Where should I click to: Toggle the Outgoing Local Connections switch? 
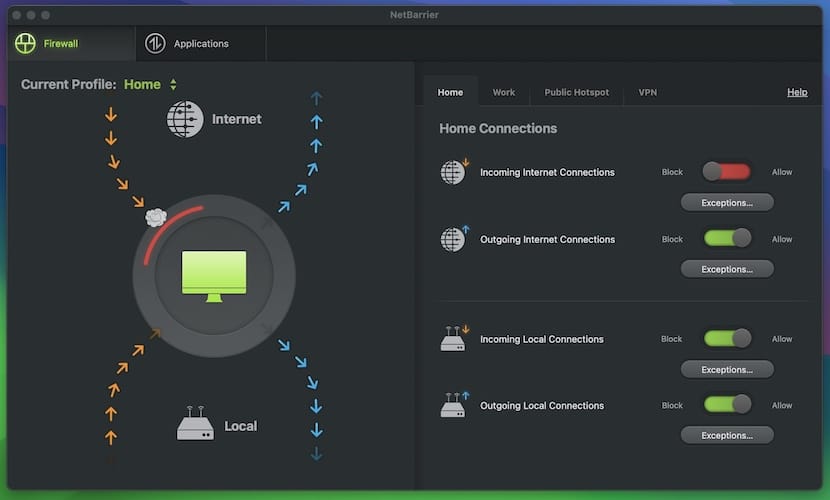coord(726,405)
